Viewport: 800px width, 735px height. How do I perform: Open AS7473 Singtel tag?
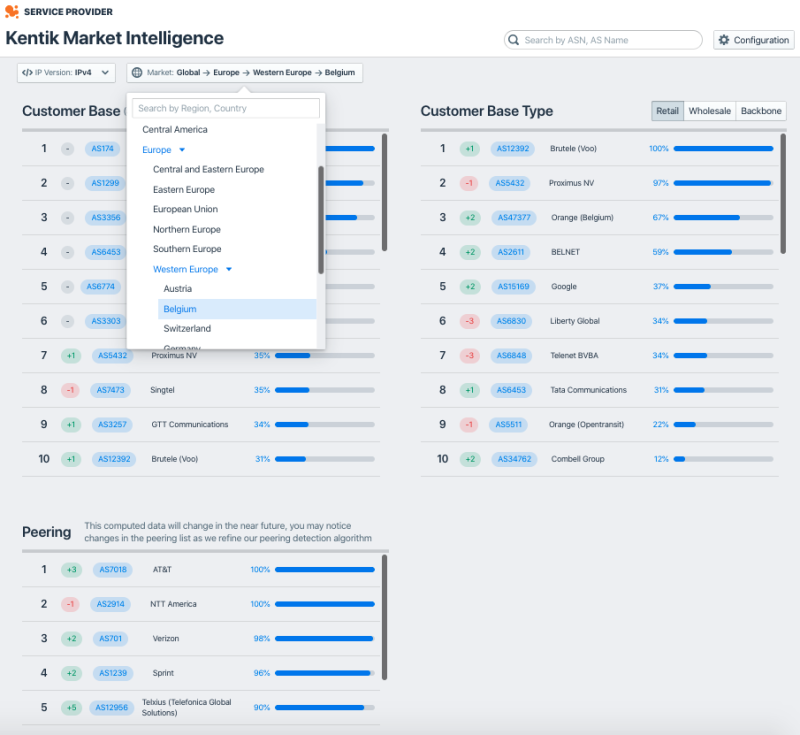pos(111,390)
